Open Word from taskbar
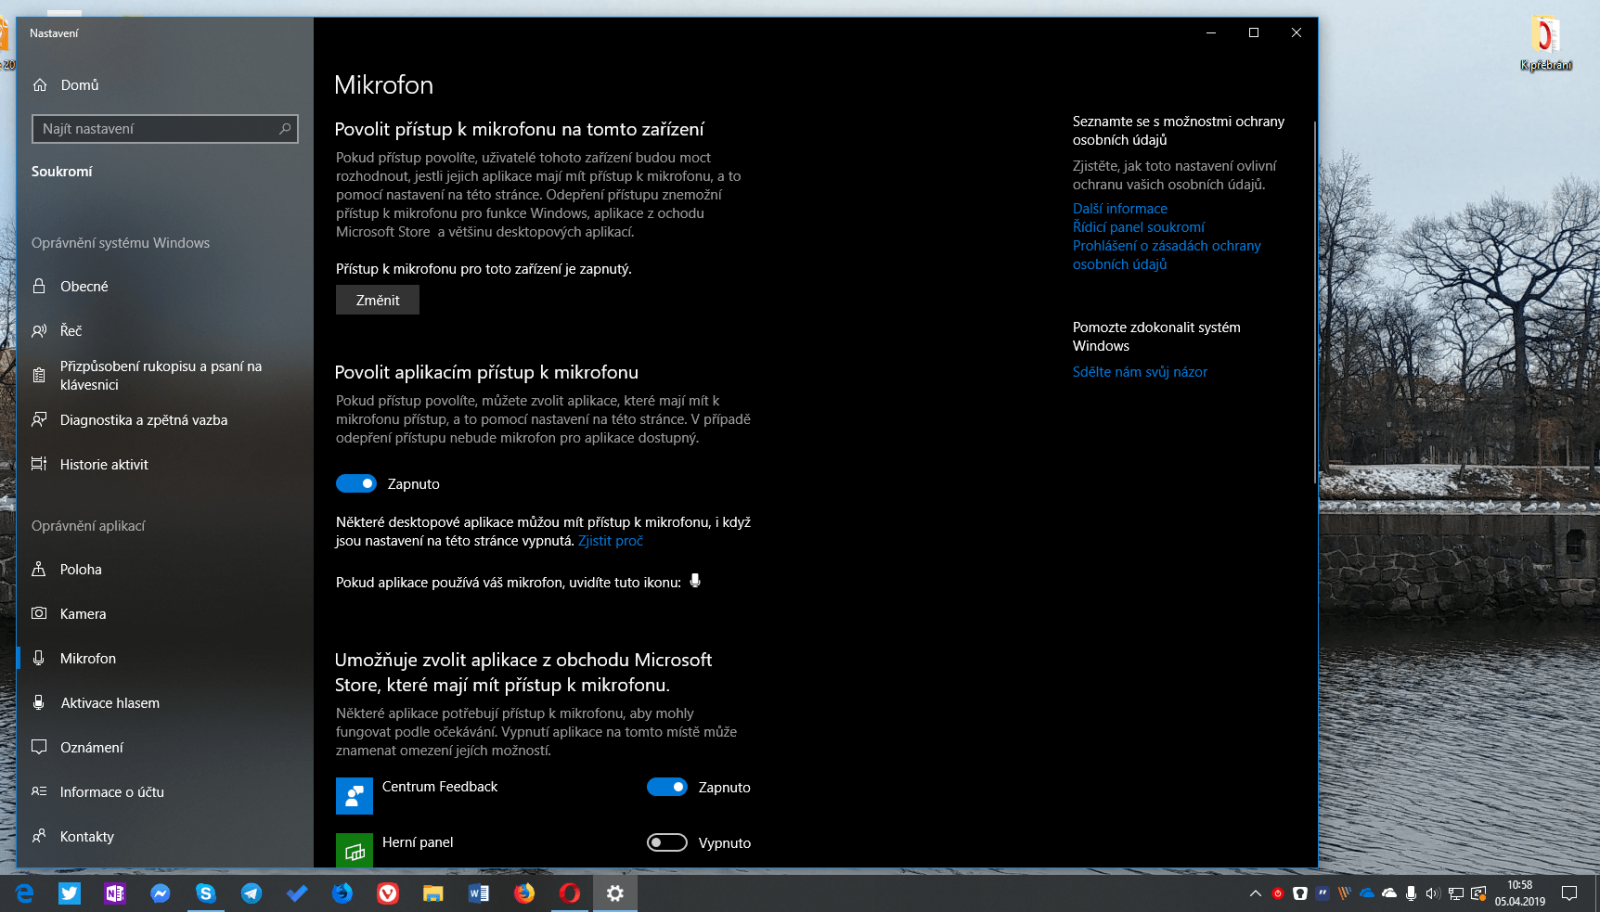This screenshot has width=1600, height=912. point(479,893)
